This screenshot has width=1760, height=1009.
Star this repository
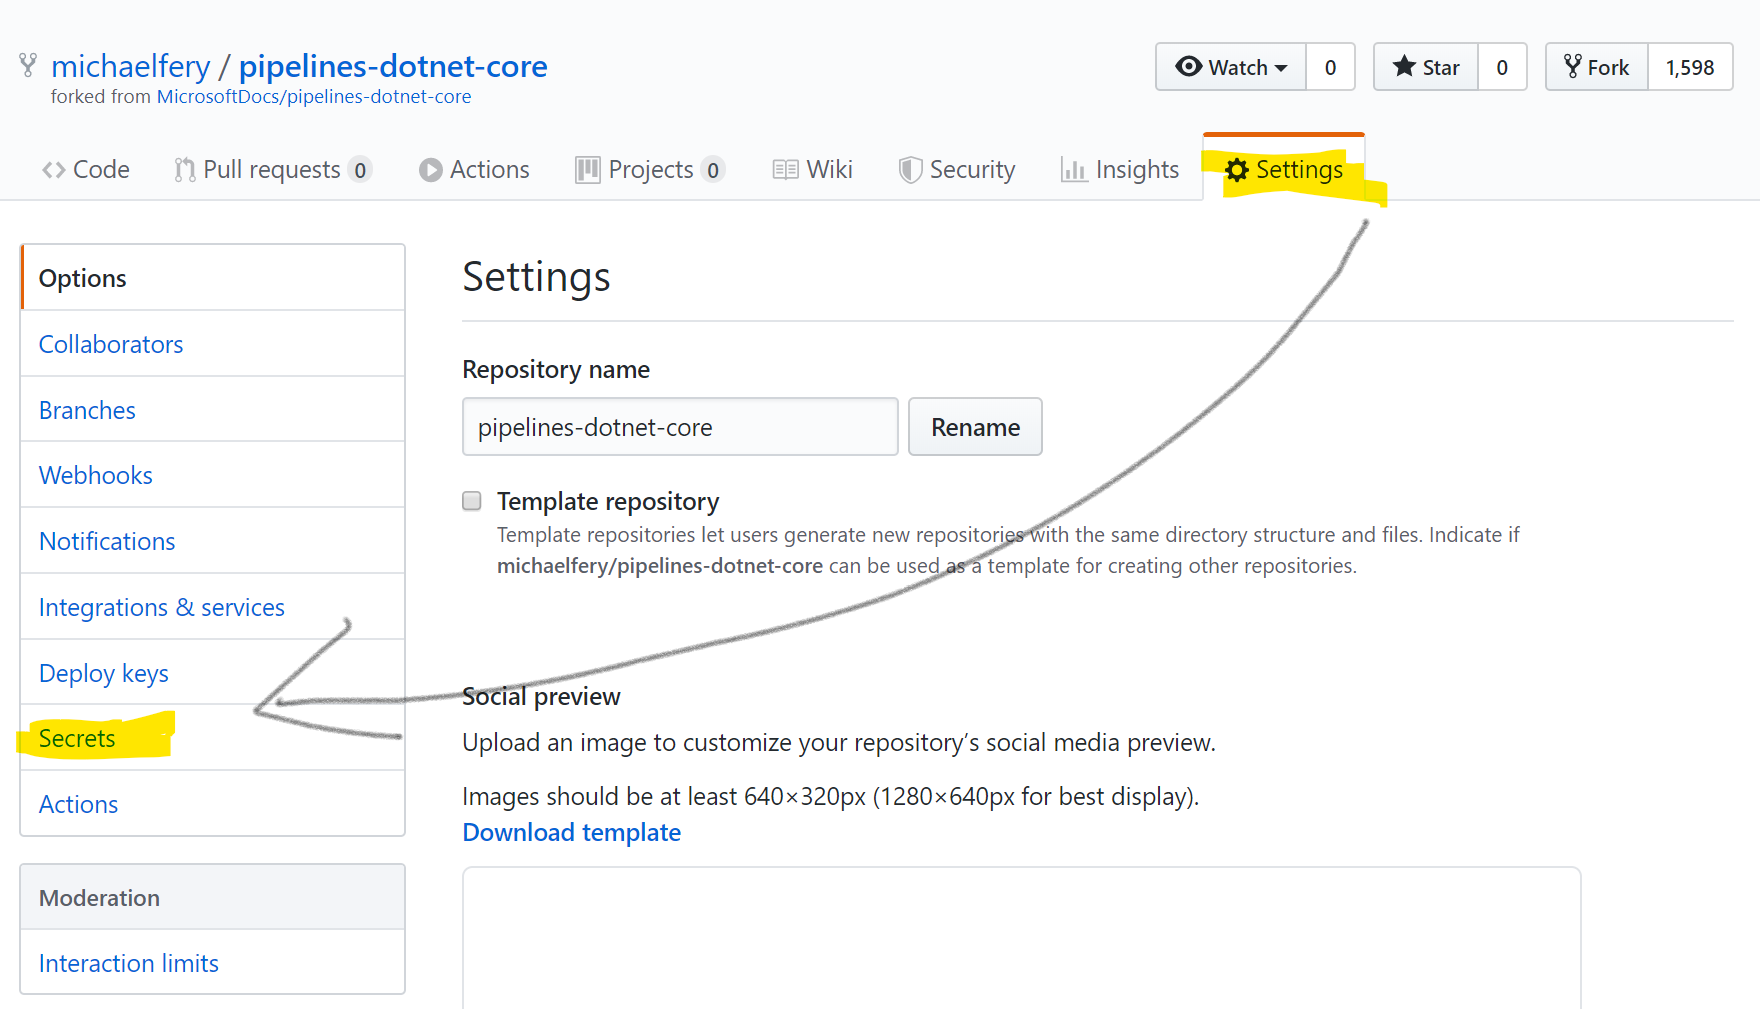click(x=1426, y=67)
